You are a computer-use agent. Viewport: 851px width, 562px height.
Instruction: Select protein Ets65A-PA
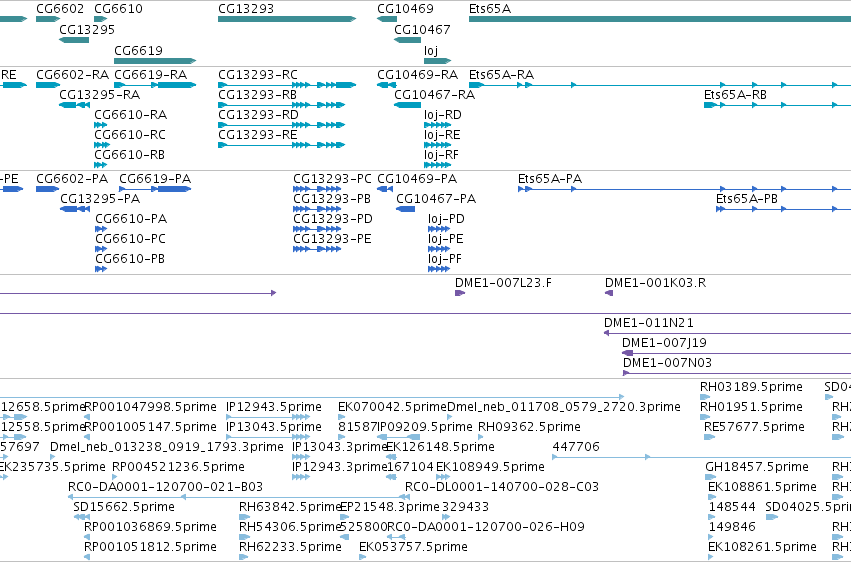(684, 189)
